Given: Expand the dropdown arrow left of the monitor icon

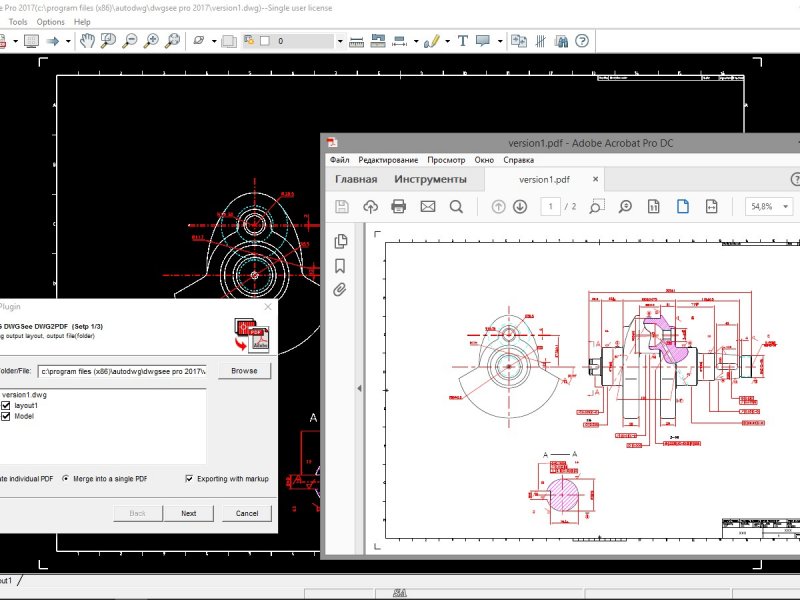Looking at the screenshot, I should click(16, 41).
